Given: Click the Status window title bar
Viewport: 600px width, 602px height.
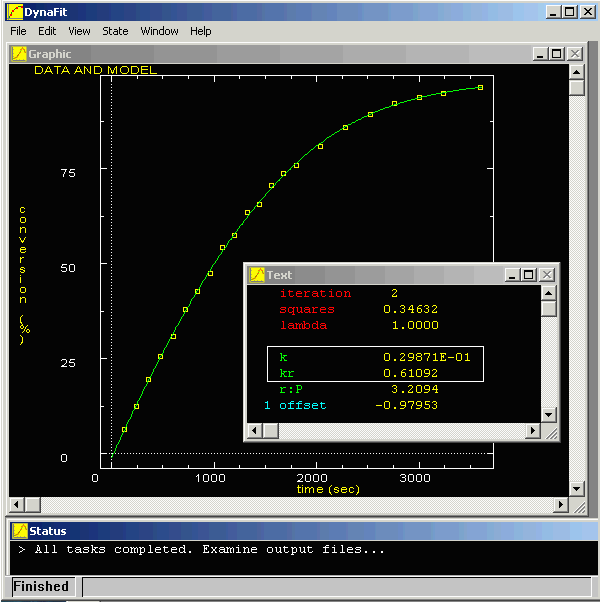Looking at the screenshot, I should tap(303, 531).
